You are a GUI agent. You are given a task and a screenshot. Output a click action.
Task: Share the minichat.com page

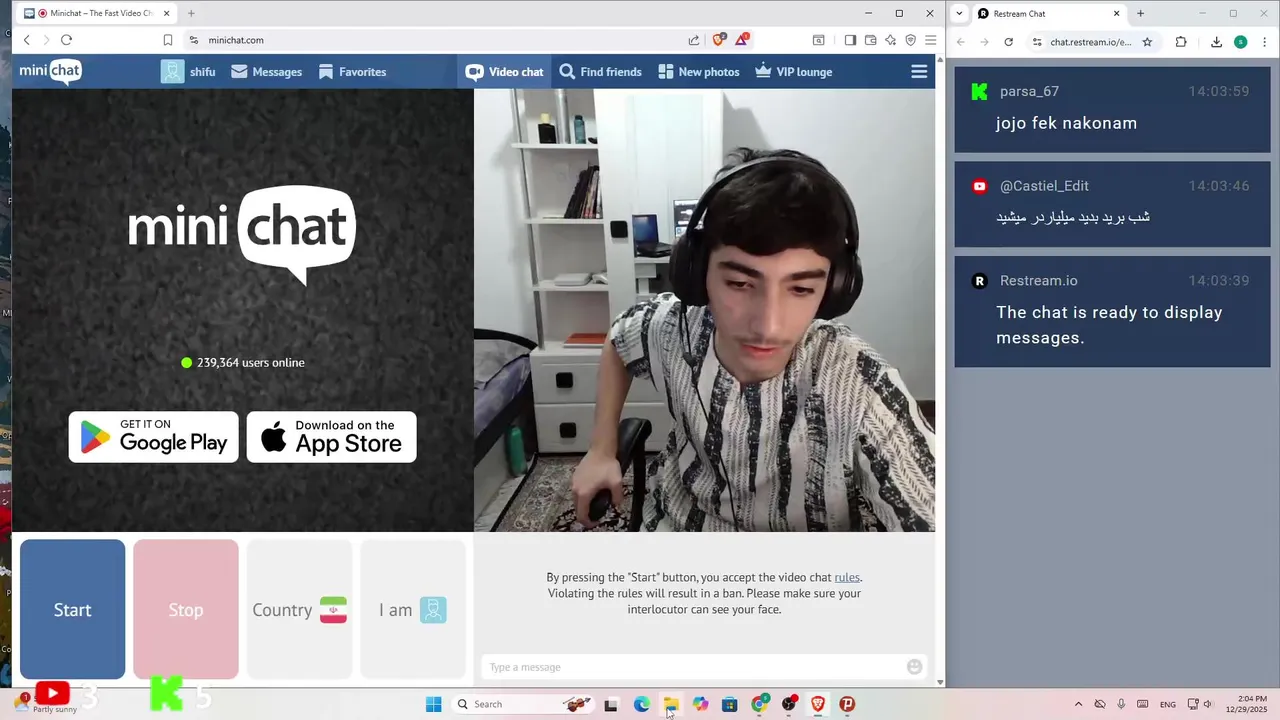694,40
